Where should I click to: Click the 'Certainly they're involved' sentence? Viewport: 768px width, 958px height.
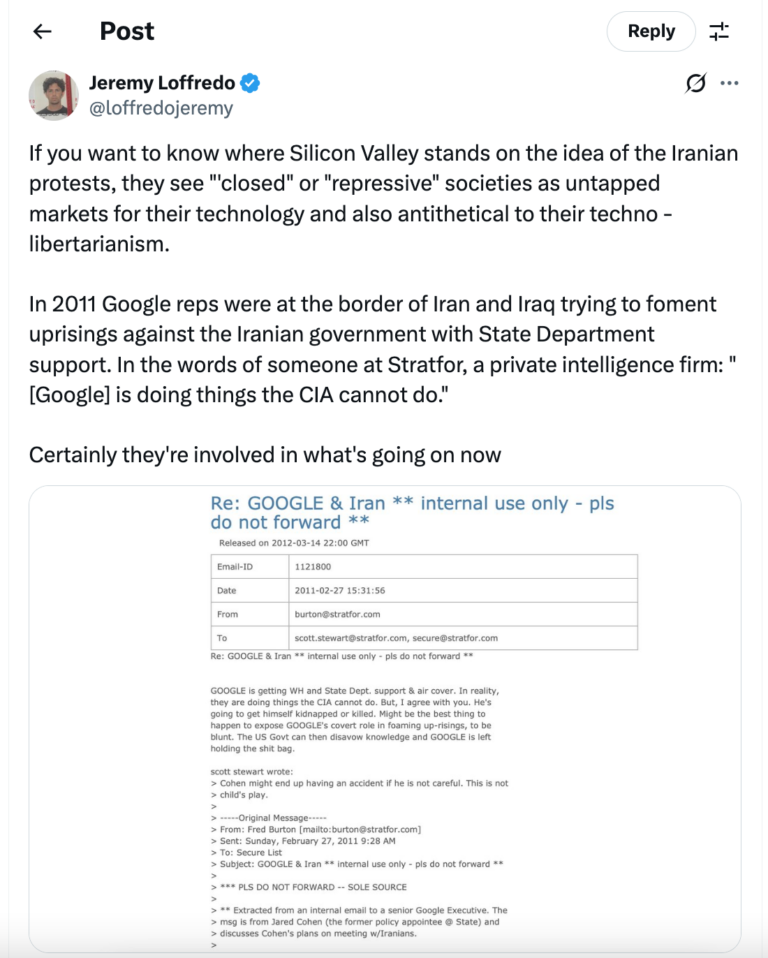click(265, 455)
